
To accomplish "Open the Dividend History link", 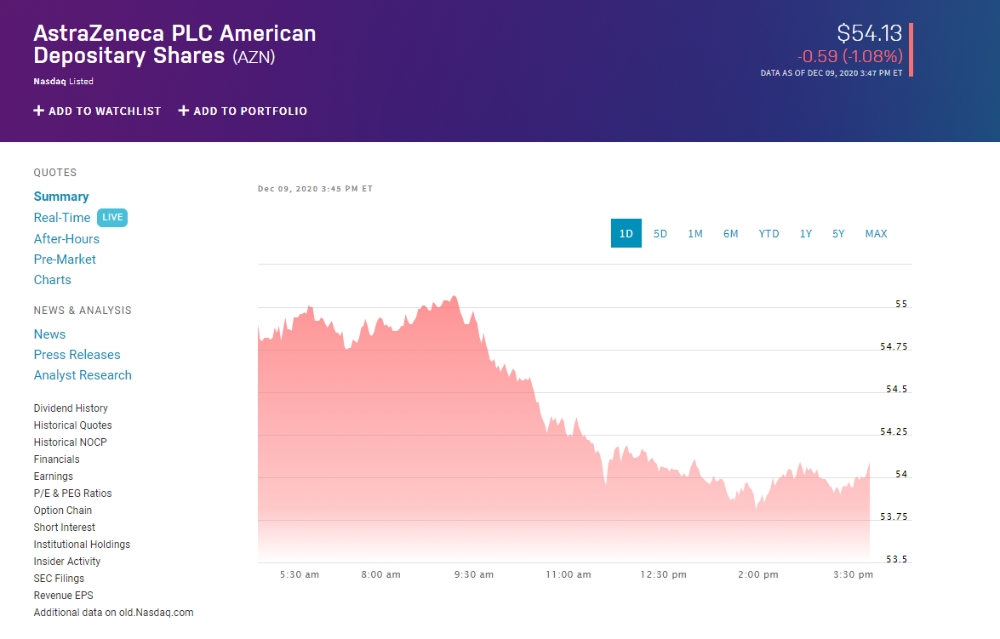I will (71, 408).
